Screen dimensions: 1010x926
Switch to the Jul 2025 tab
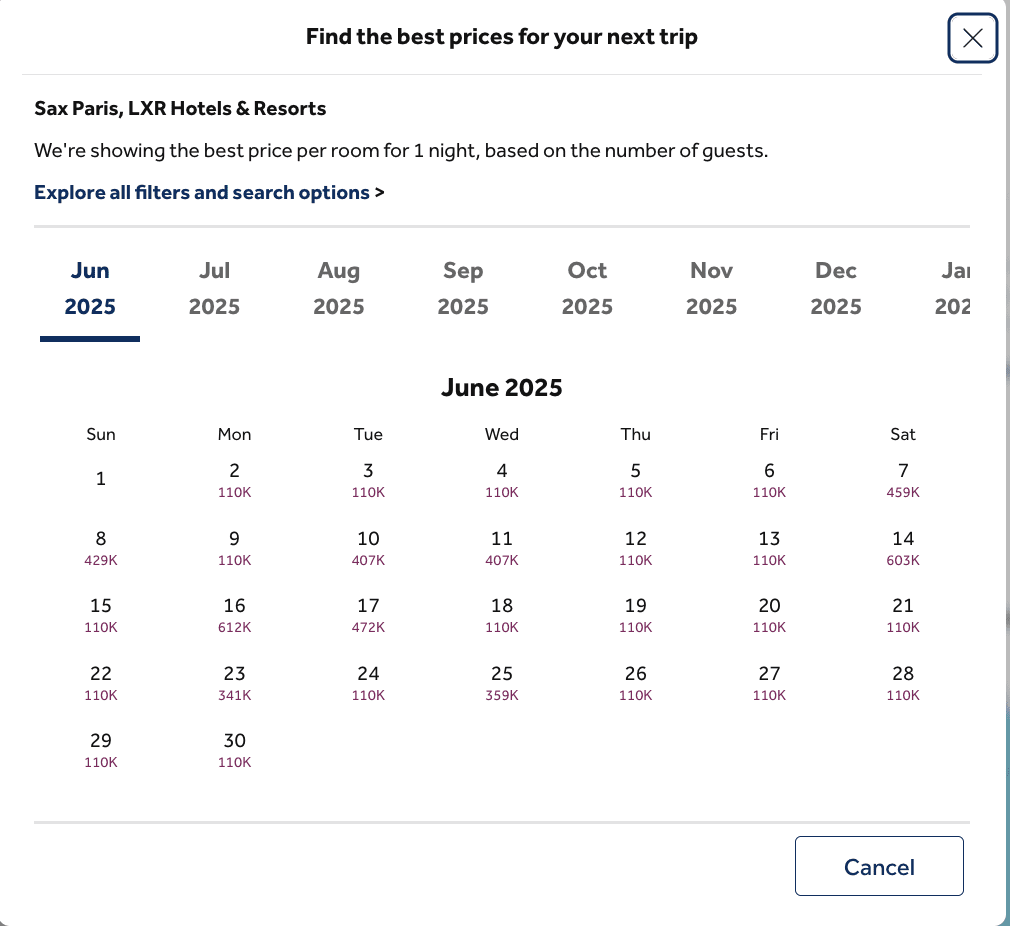[x=214, y=288]
